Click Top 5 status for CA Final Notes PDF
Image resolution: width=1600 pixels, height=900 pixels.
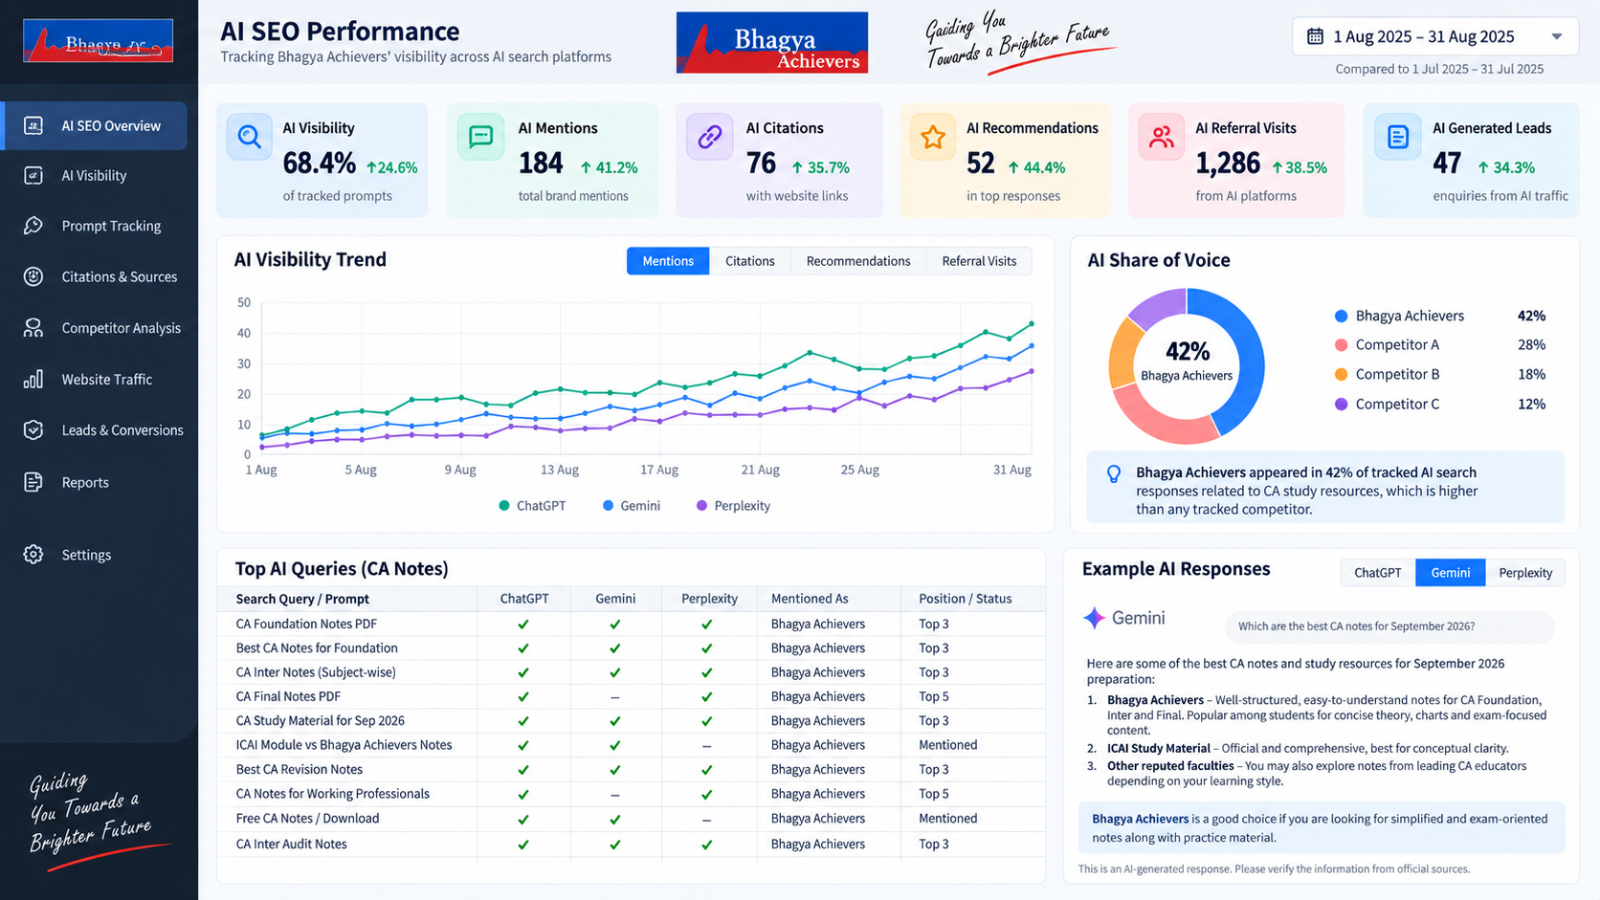934,697
